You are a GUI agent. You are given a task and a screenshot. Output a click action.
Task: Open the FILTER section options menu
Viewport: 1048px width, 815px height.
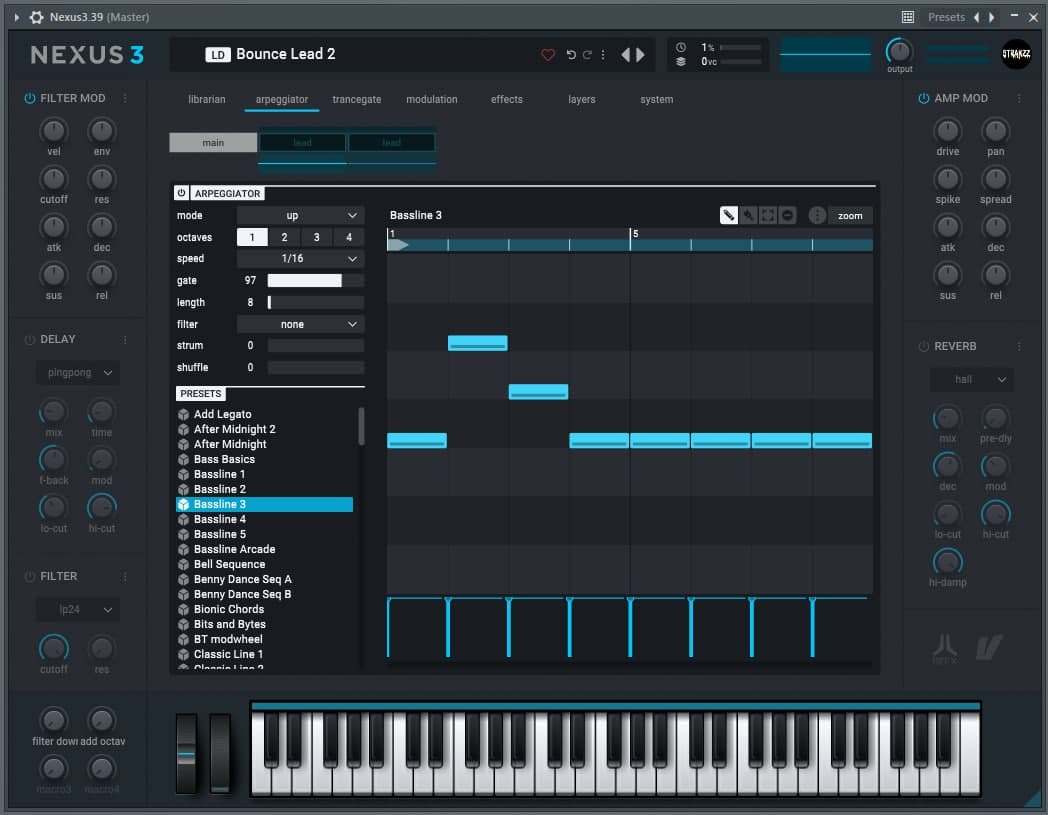tap(125, 576)
